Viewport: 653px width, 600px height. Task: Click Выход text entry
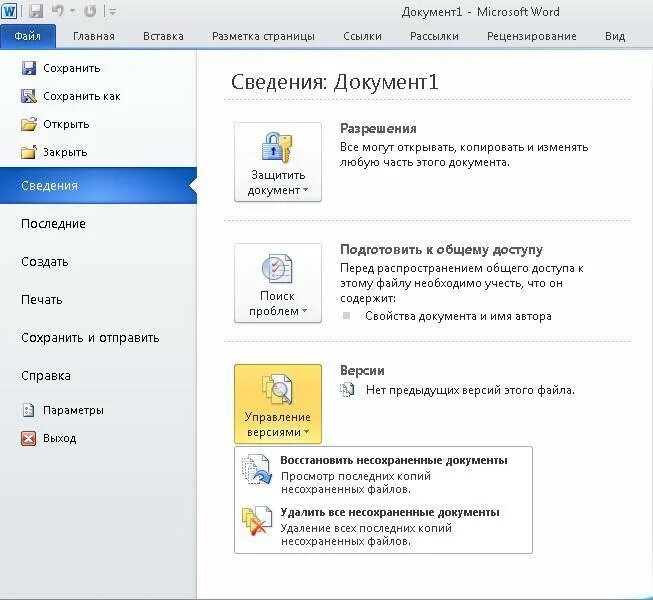coord(60,438)
